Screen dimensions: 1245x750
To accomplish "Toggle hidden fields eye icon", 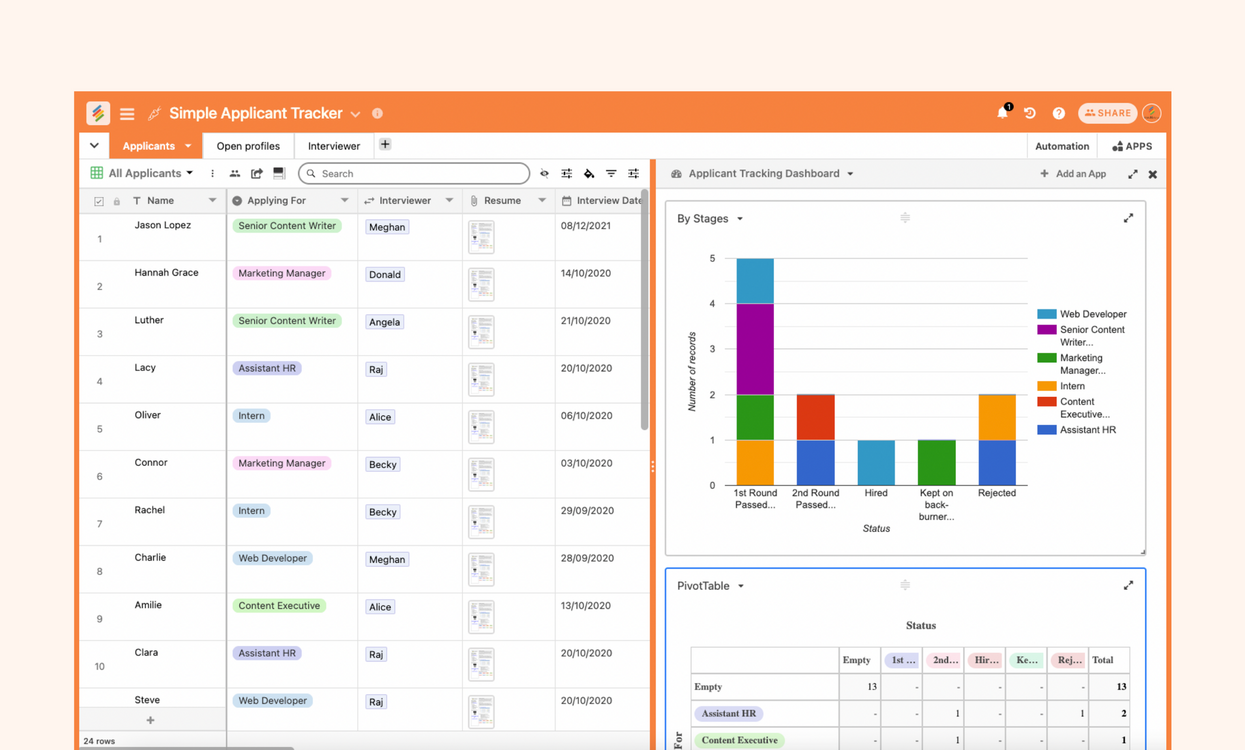I will (x=544, y=174).
